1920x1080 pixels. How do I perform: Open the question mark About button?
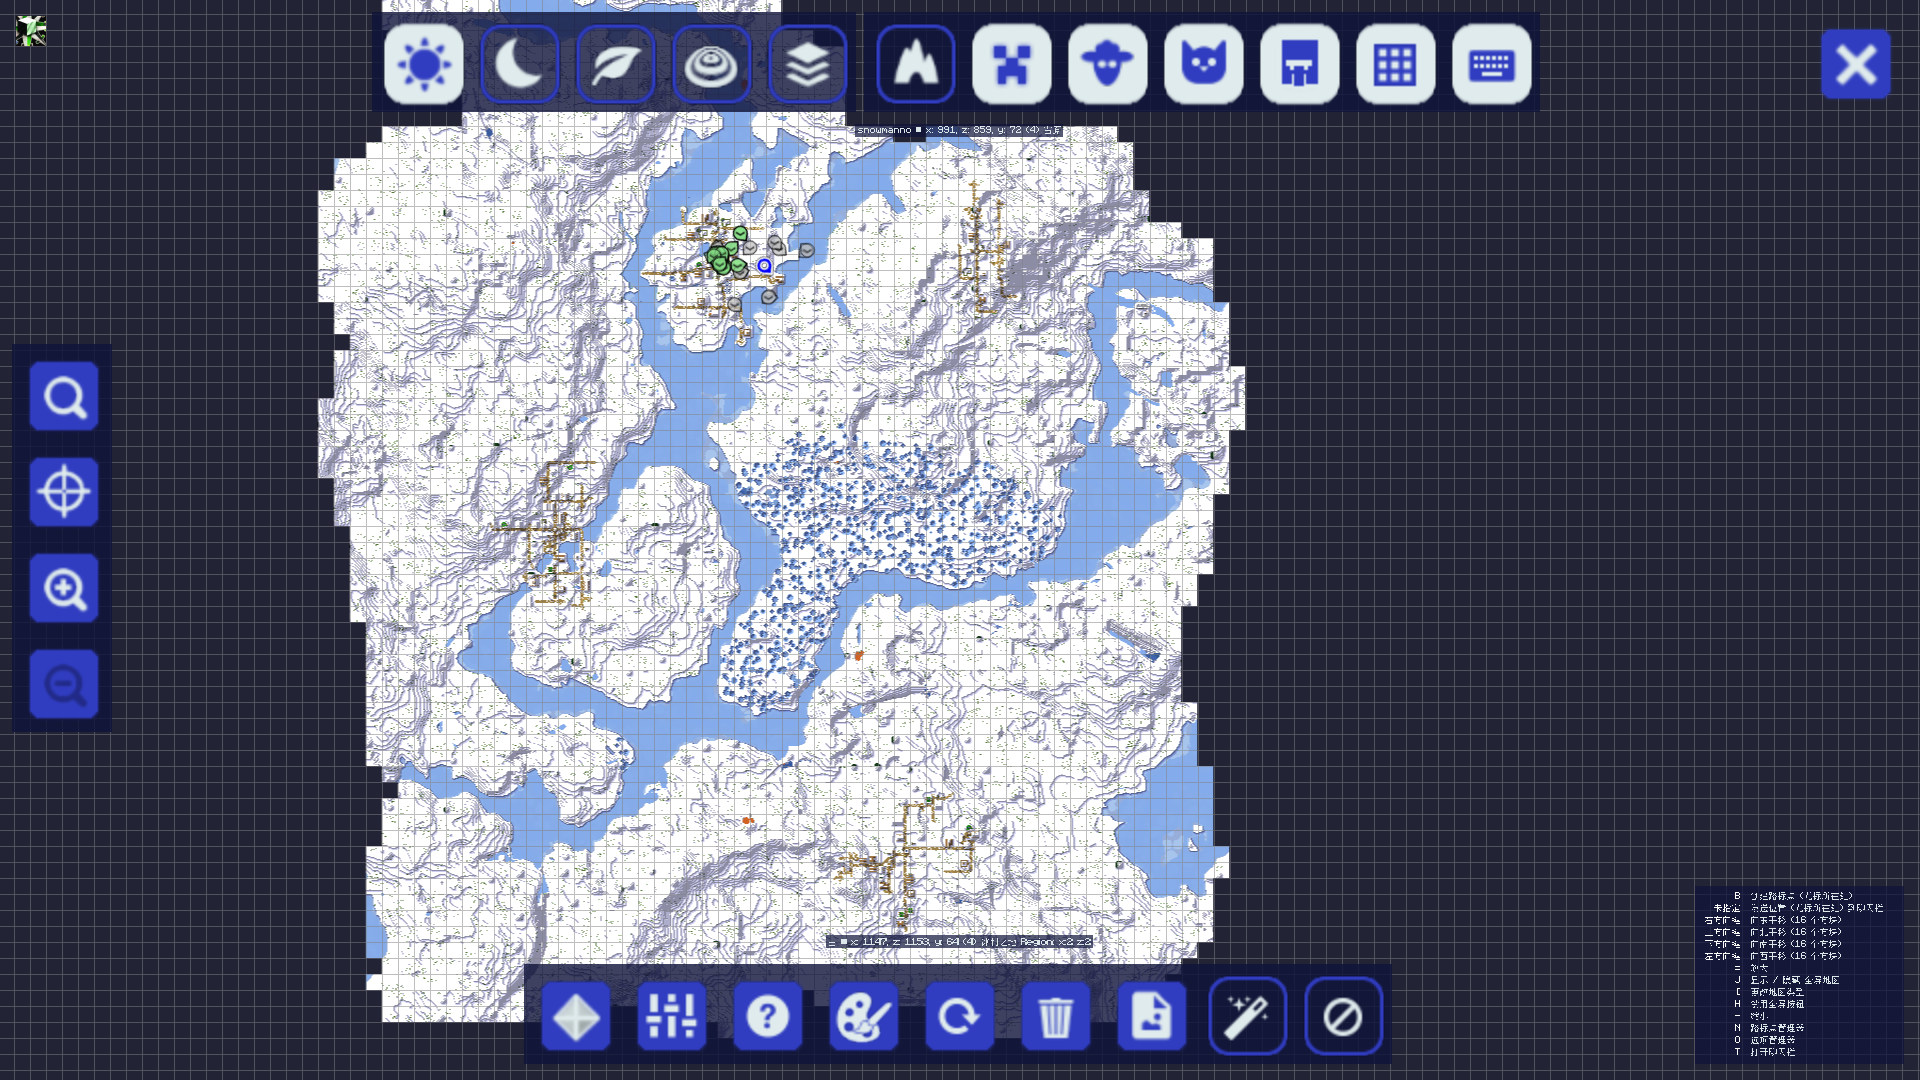[x=768, y=1017]
